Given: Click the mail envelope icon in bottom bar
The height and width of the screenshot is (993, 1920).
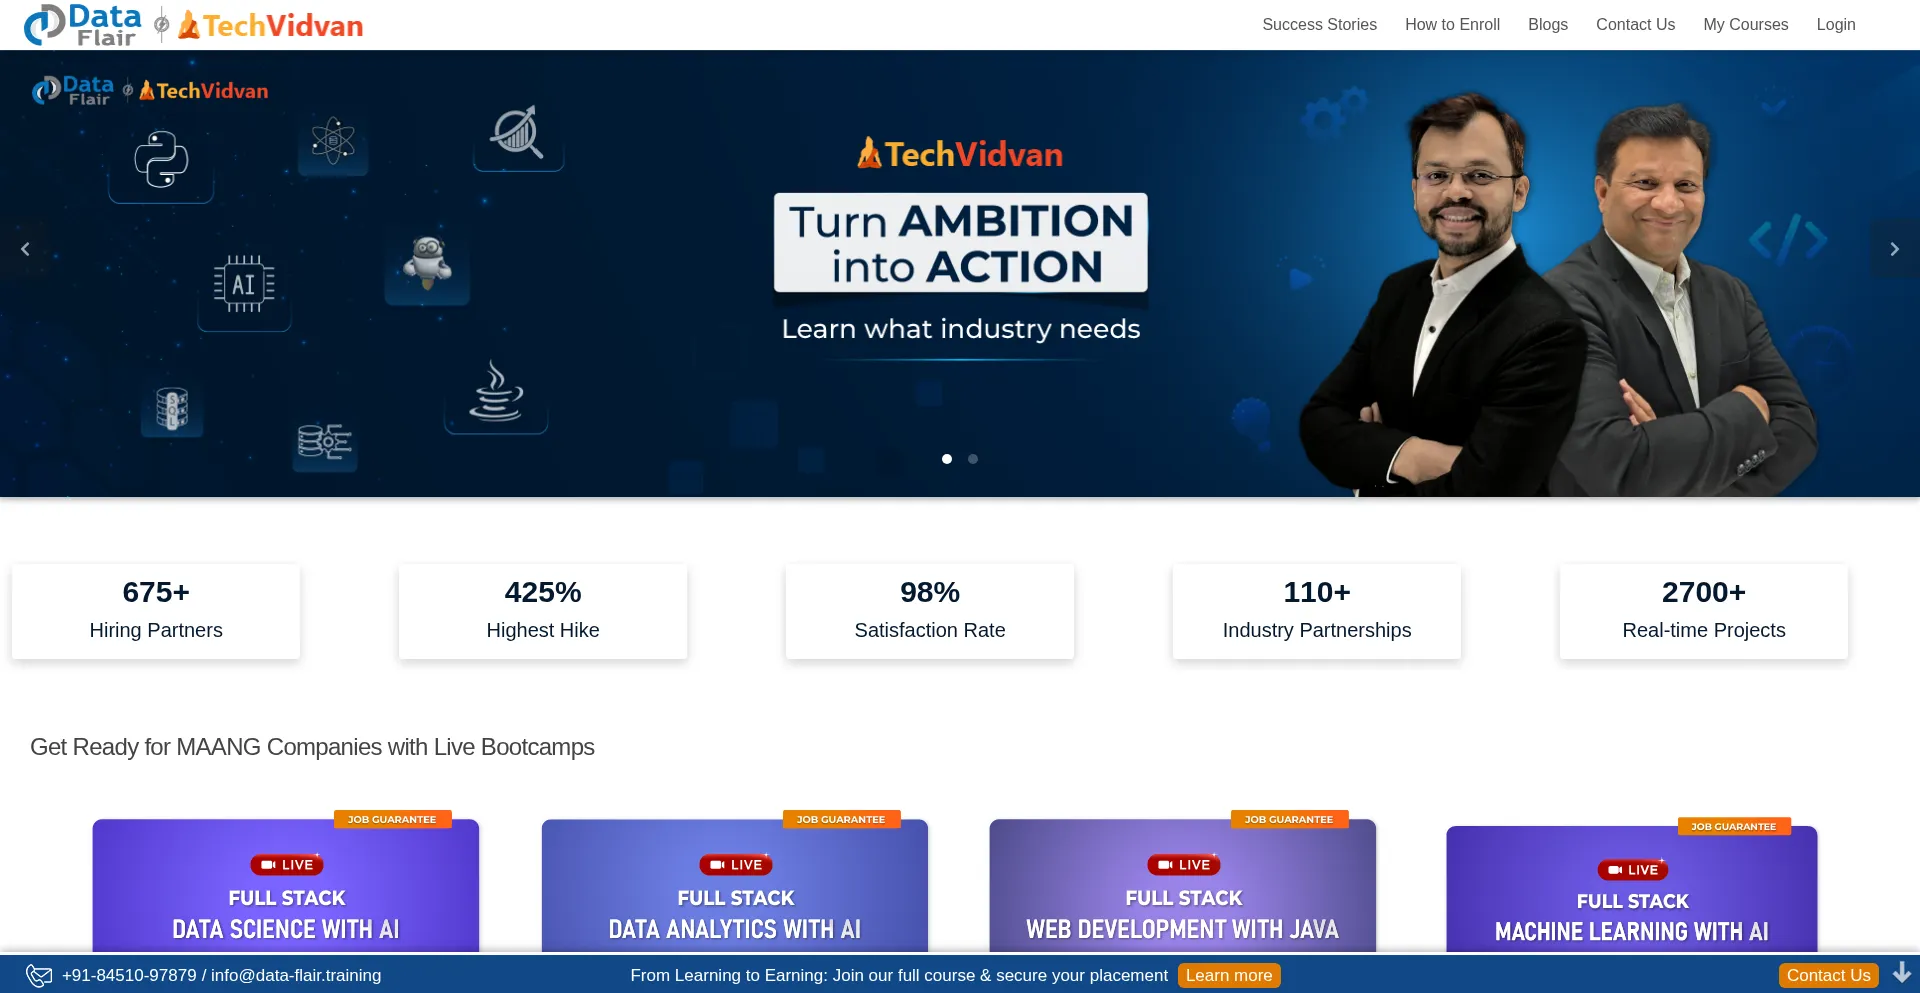Looking at the screenshot, I should [x=39, y=975].
